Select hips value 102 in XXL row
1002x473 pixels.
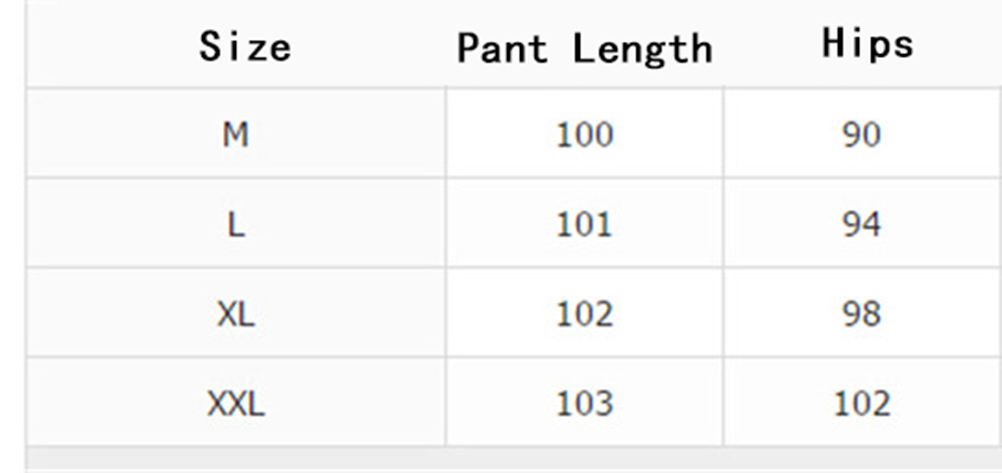[861, 404]
